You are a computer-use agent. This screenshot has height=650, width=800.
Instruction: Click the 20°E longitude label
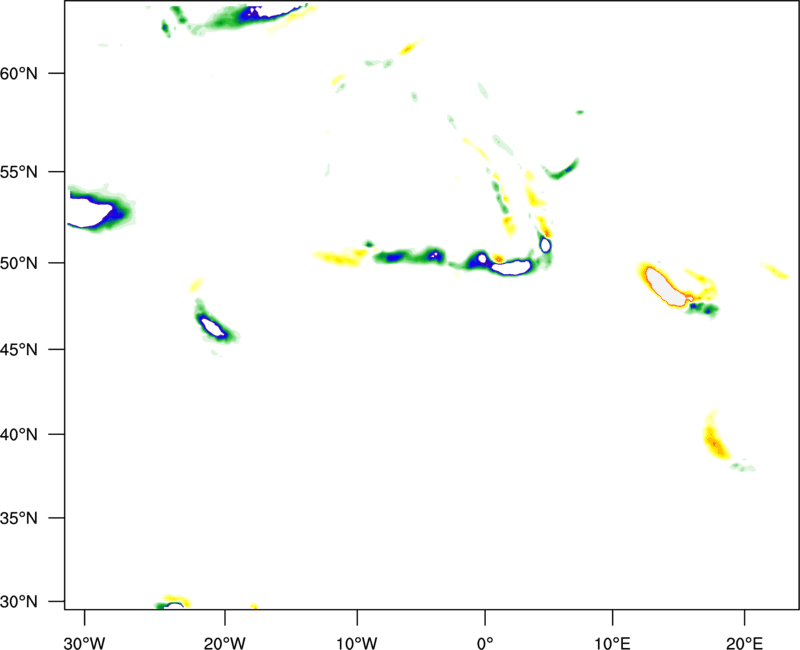[x=744, y=643]
